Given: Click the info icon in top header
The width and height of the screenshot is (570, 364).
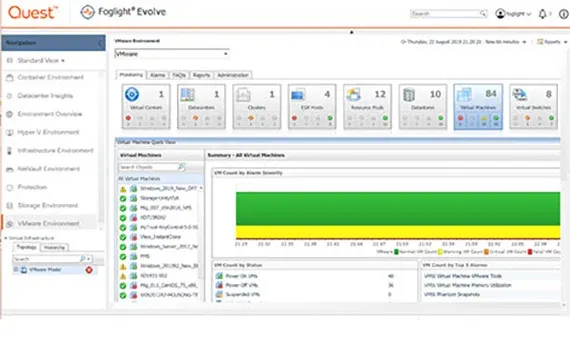Looking at the screenshot, I should click(564, 14).
